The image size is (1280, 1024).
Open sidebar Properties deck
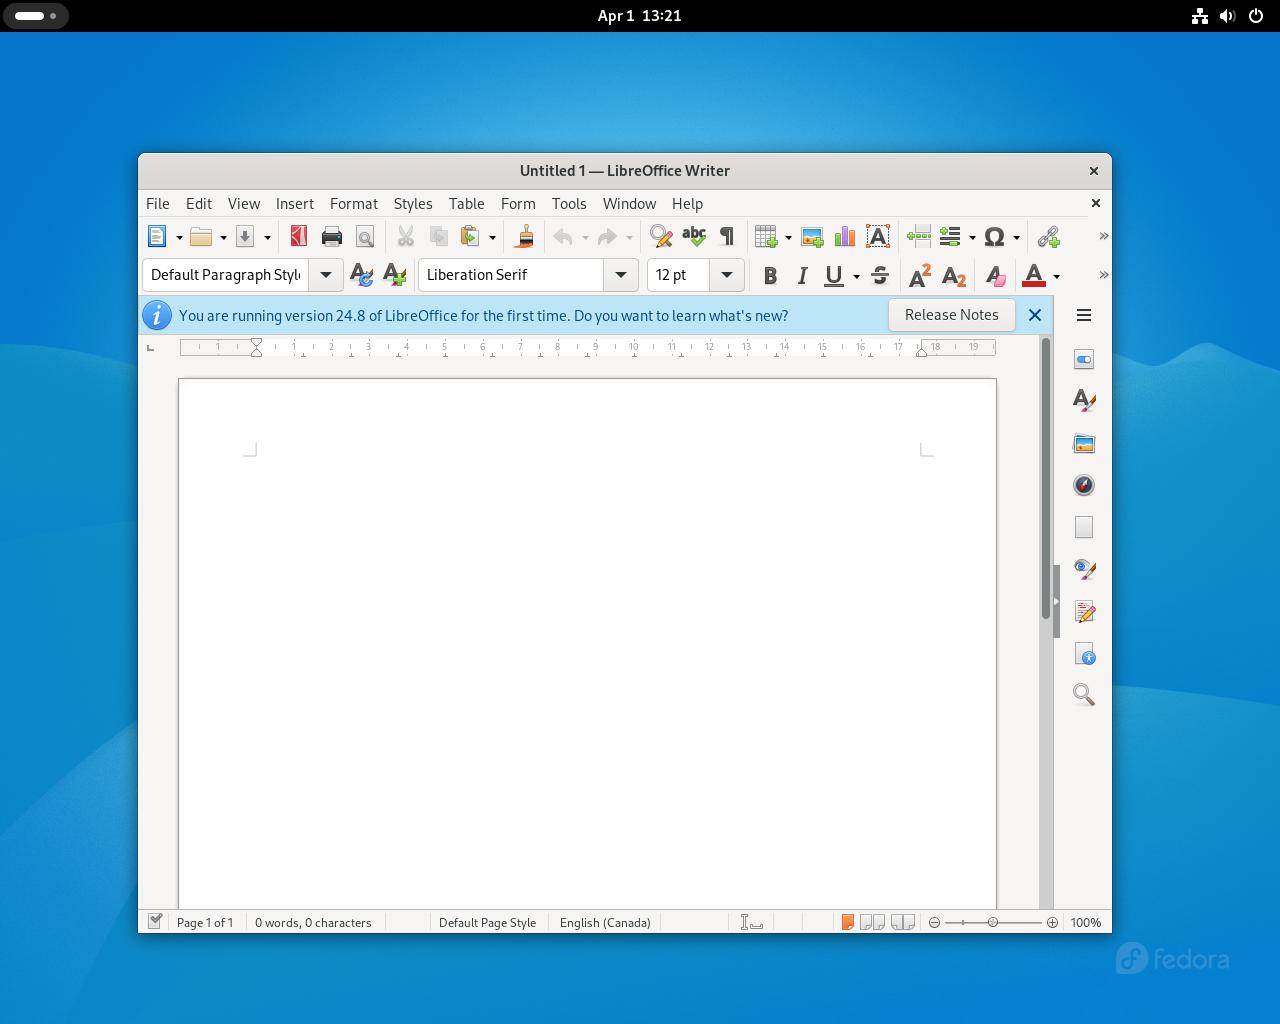[1084, 359]
